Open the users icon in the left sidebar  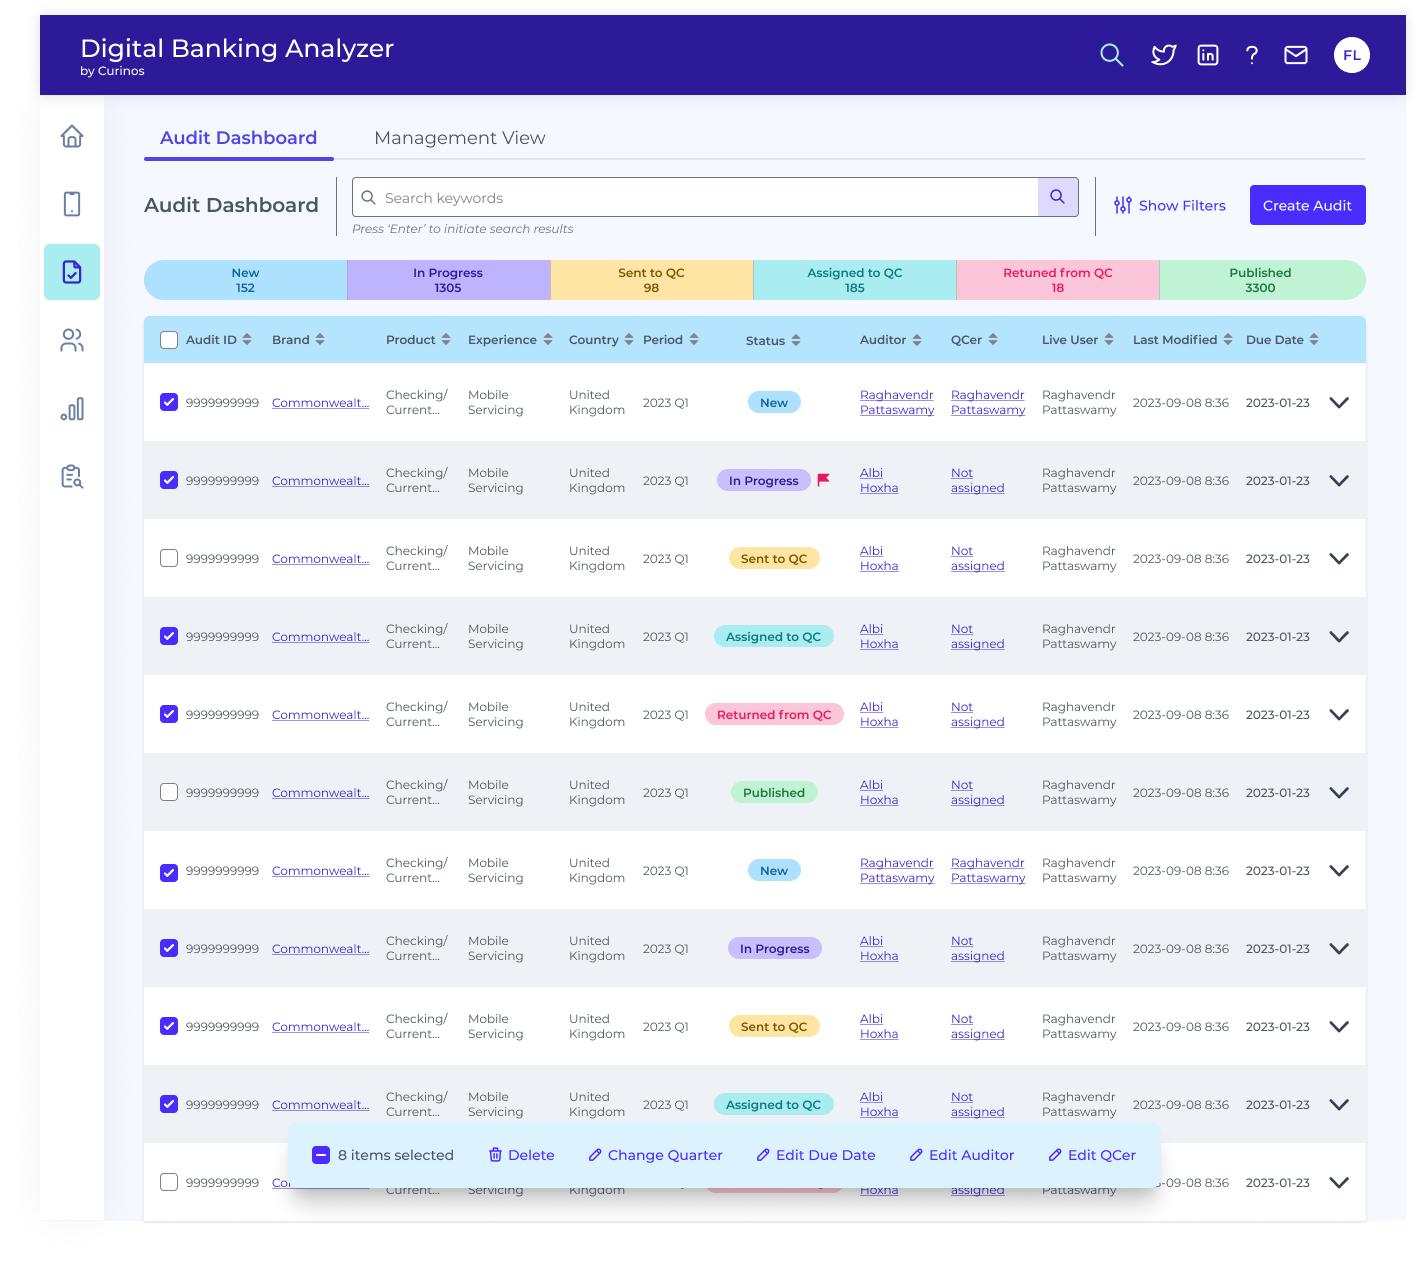[71, 340]
